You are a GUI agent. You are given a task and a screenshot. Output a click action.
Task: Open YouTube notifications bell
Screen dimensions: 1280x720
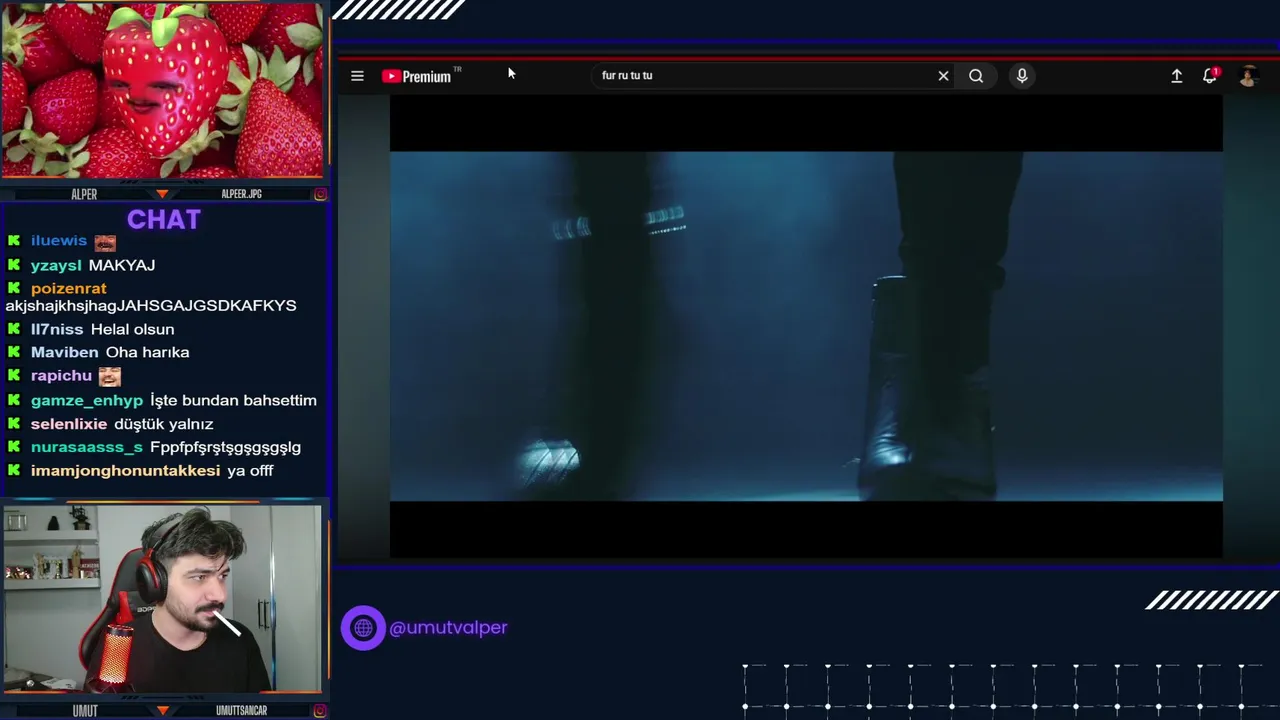(x=1210, y=76)
